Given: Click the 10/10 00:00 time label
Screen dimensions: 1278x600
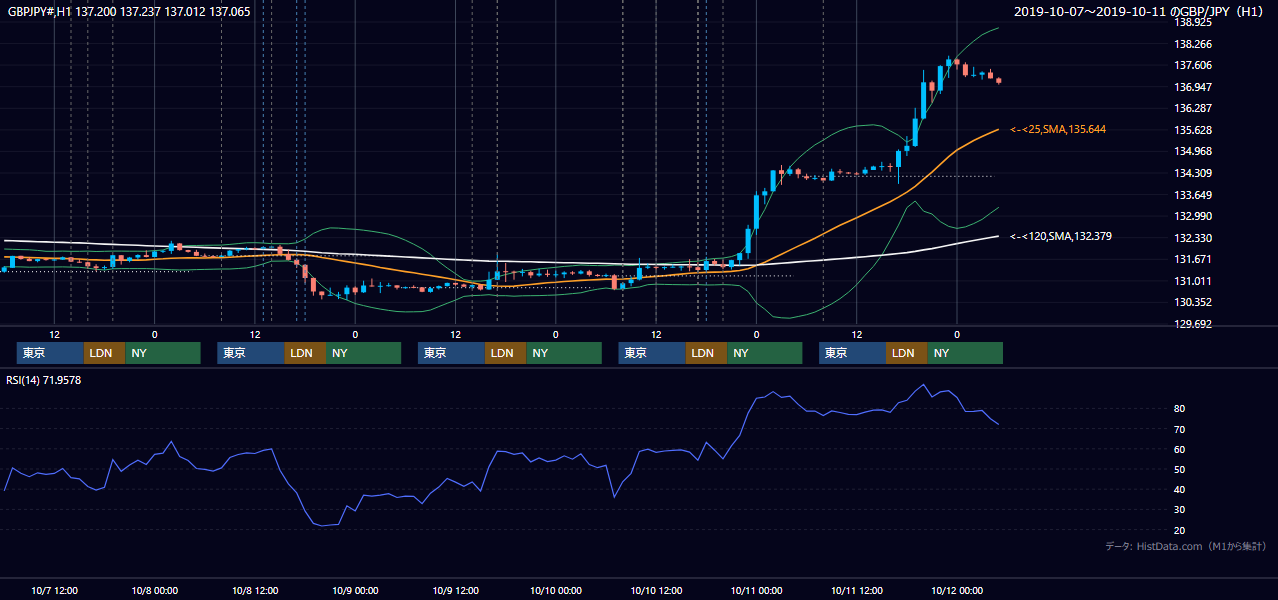Looking at the screenshot, I should tap(556, 590).
